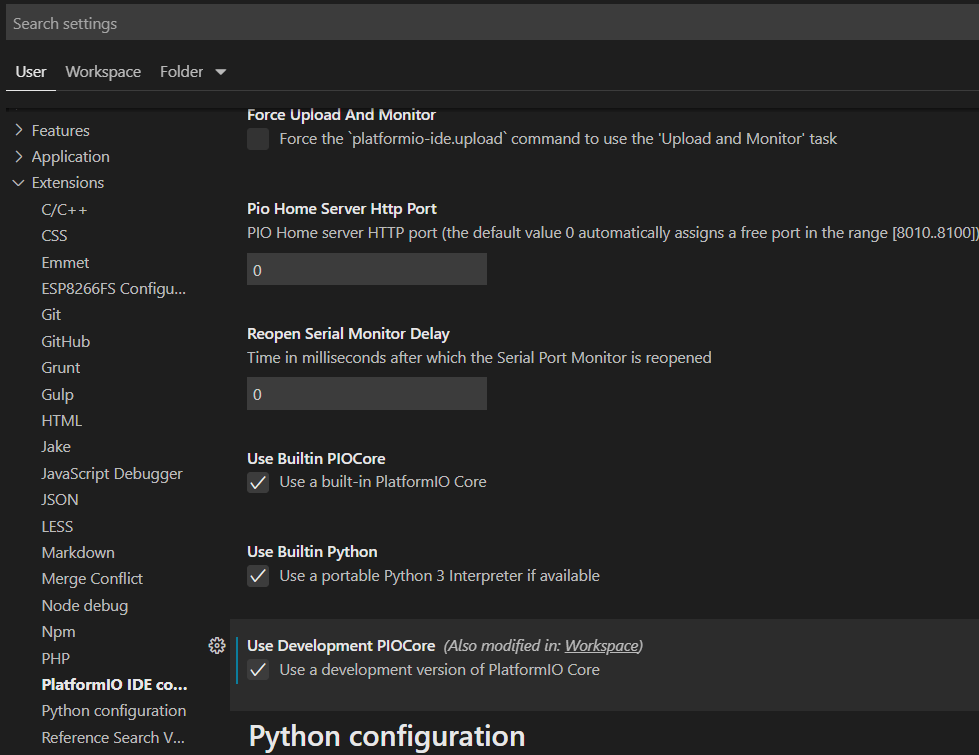Select Merge Conflict settings entry

[x=92, y=579]
